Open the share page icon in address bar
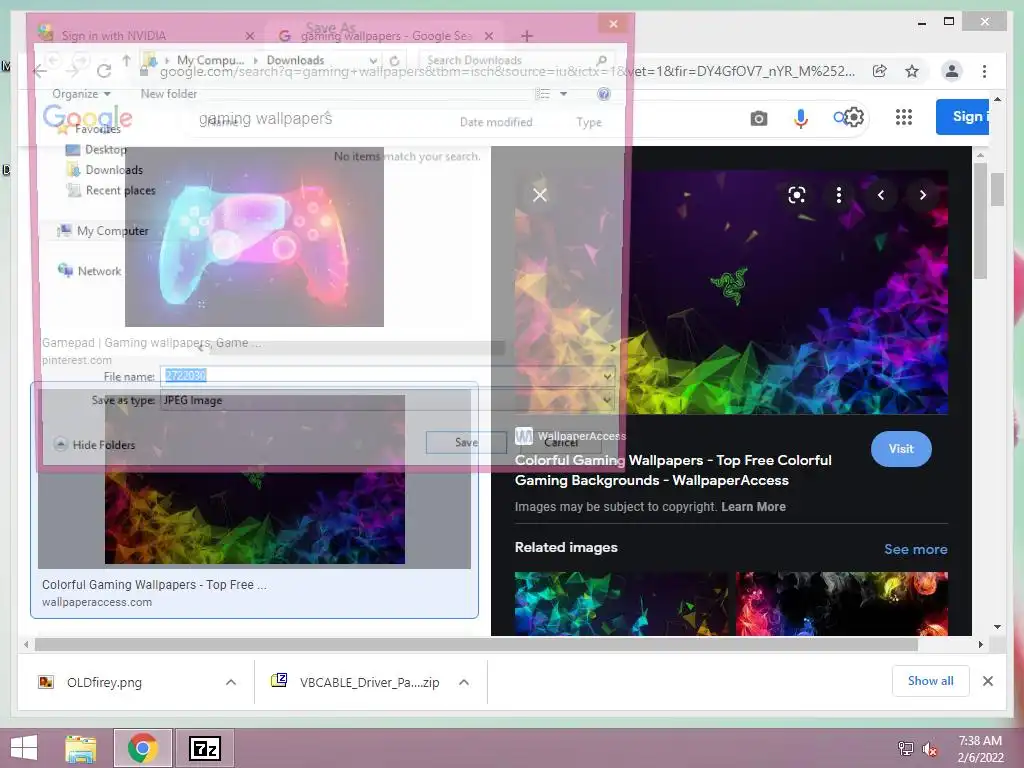 [880, 71]
